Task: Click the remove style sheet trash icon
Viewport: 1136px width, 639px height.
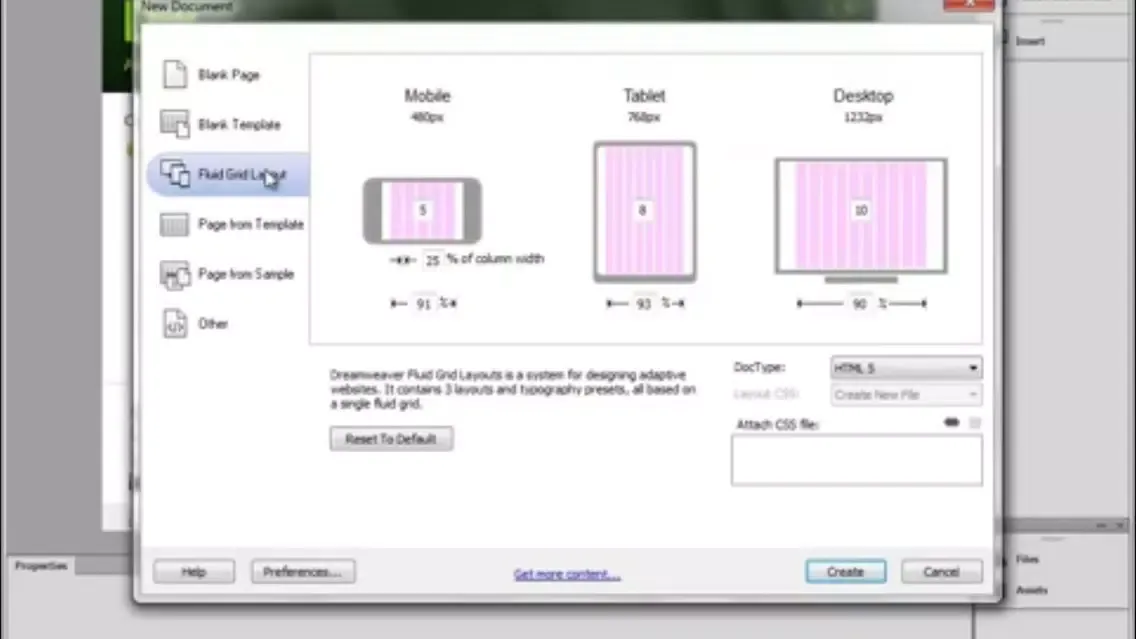Action: pos(974,422)
